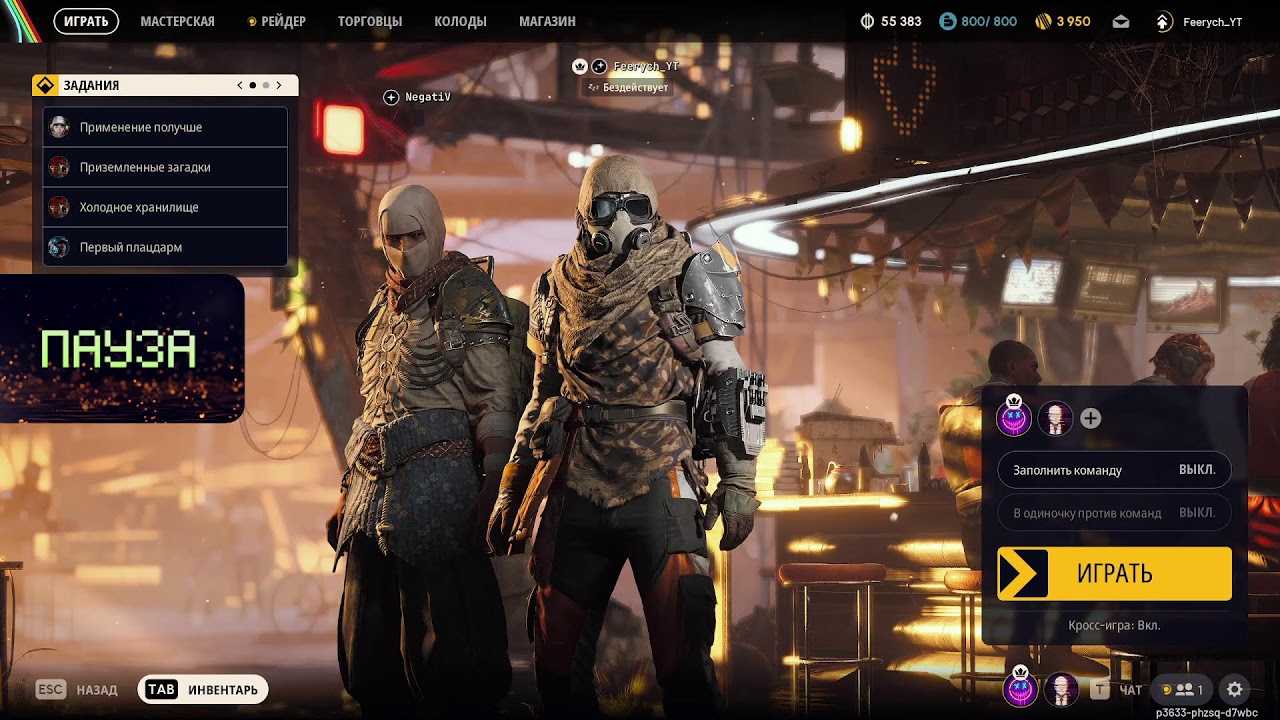The width and height of the screenshot is (1280, 720).
Task: Open quest Применение получше
Action: pyautogui.click(x=165, y=127)
